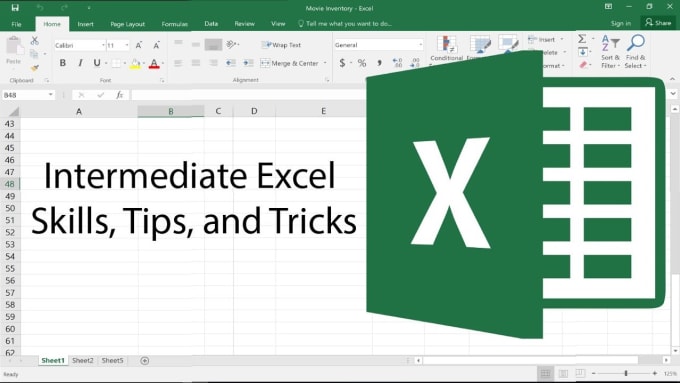Apply Comma style
The width and height of the screenshot is (680, 383).
[x=379, y=63]
